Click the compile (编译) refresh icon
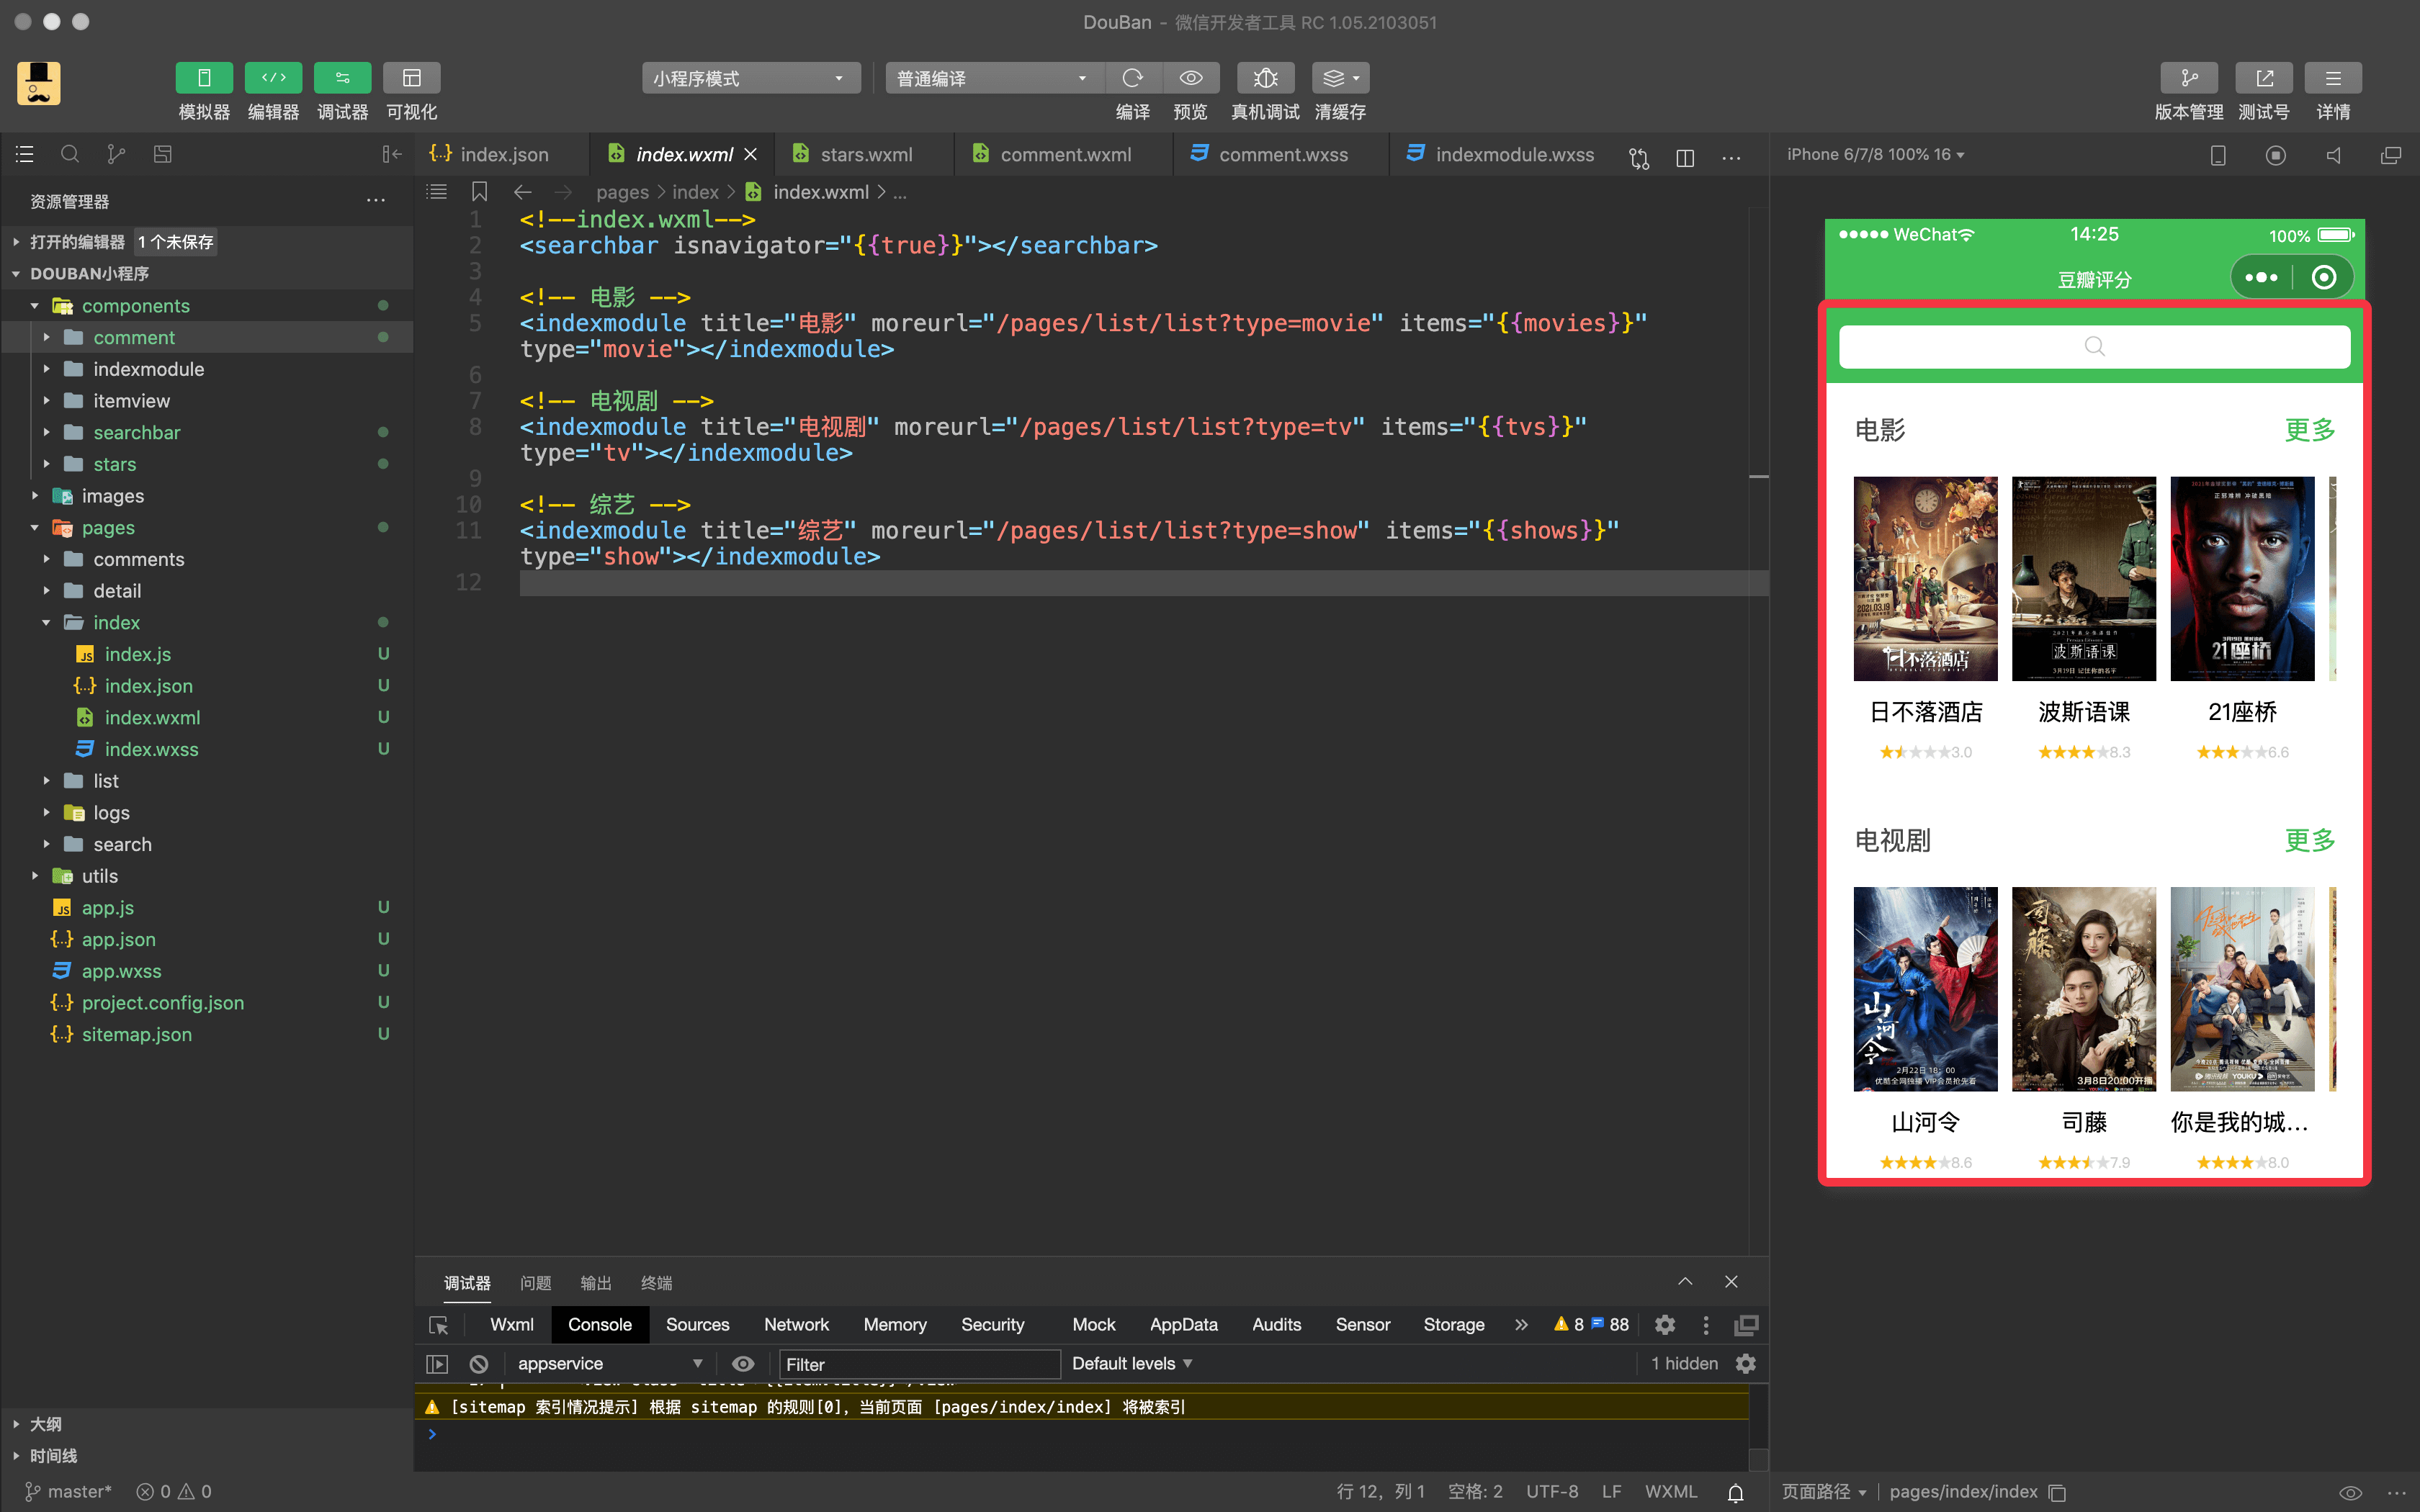This screenshot has width=2420, height=1512. (x=1133, y=78)
